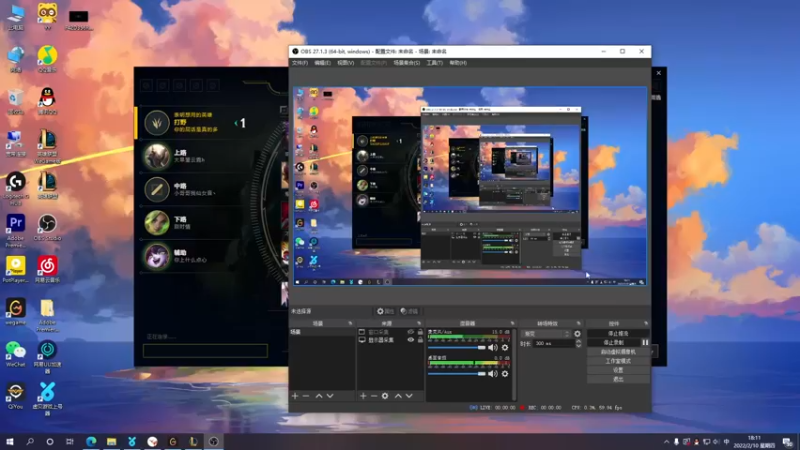Open the Windows Start menu
The width and height of the screenshot is (800, 450).
point(10,441)
